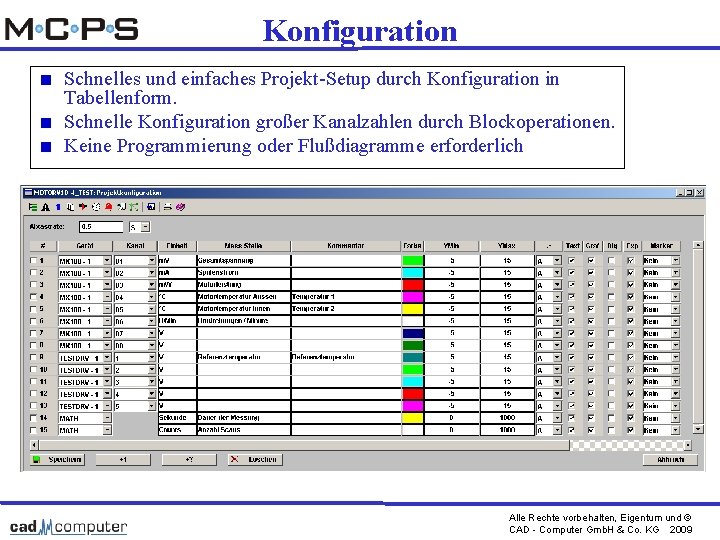Click the YMax column header
Screen dimensions: 720x540
[x=506, y=246]
